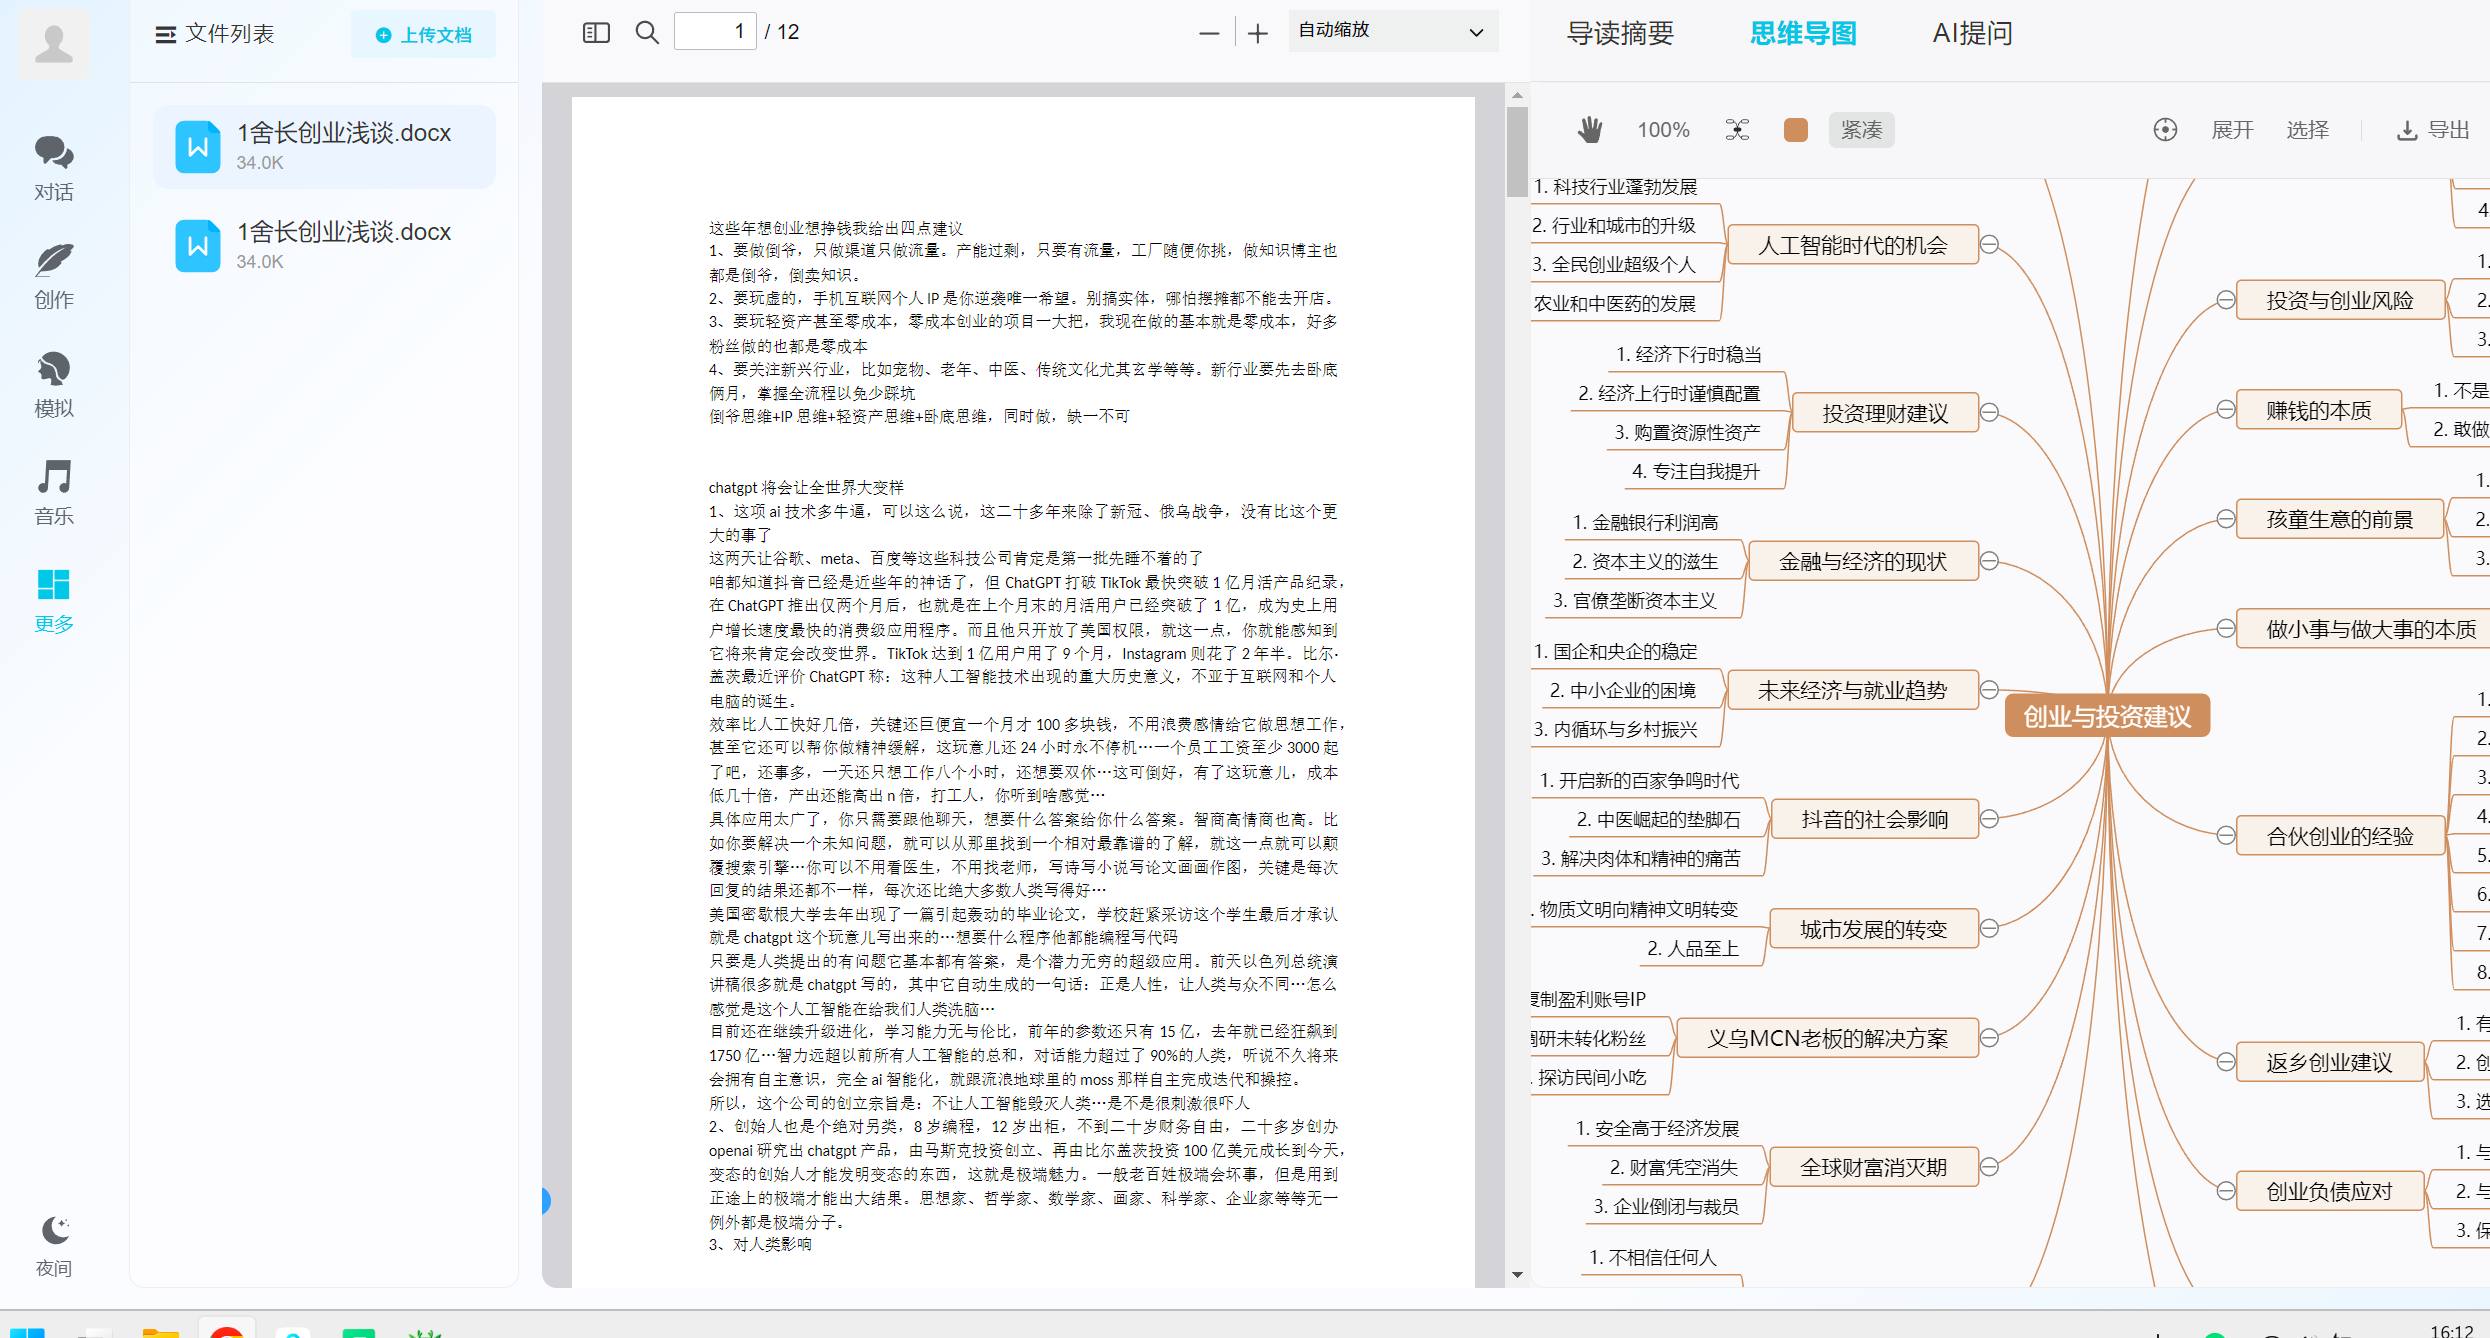Viewport: 2490px width, 1338px height.
Task: Select 金融与经济的现状 node
Action: (1863, 561)
